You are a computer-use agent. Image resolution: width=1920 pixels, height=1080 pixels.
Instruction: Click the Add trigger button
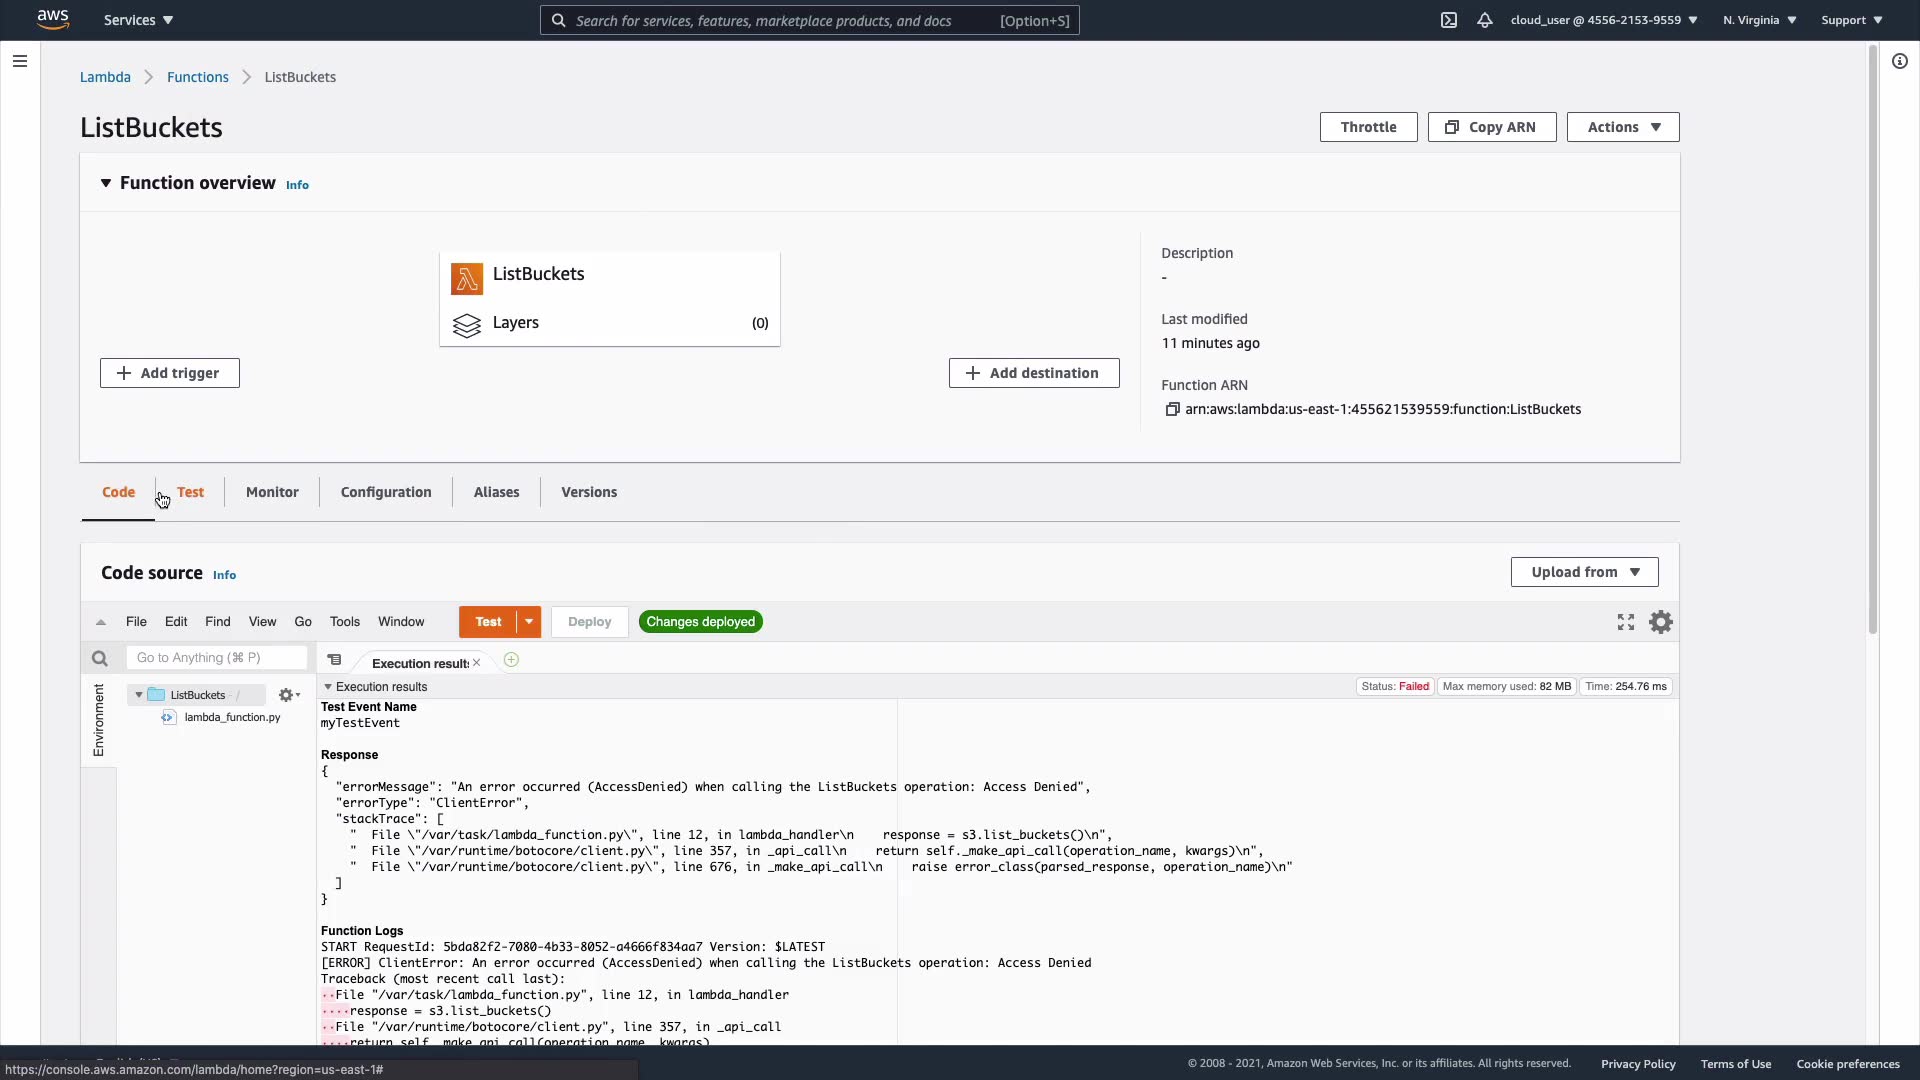169,373
